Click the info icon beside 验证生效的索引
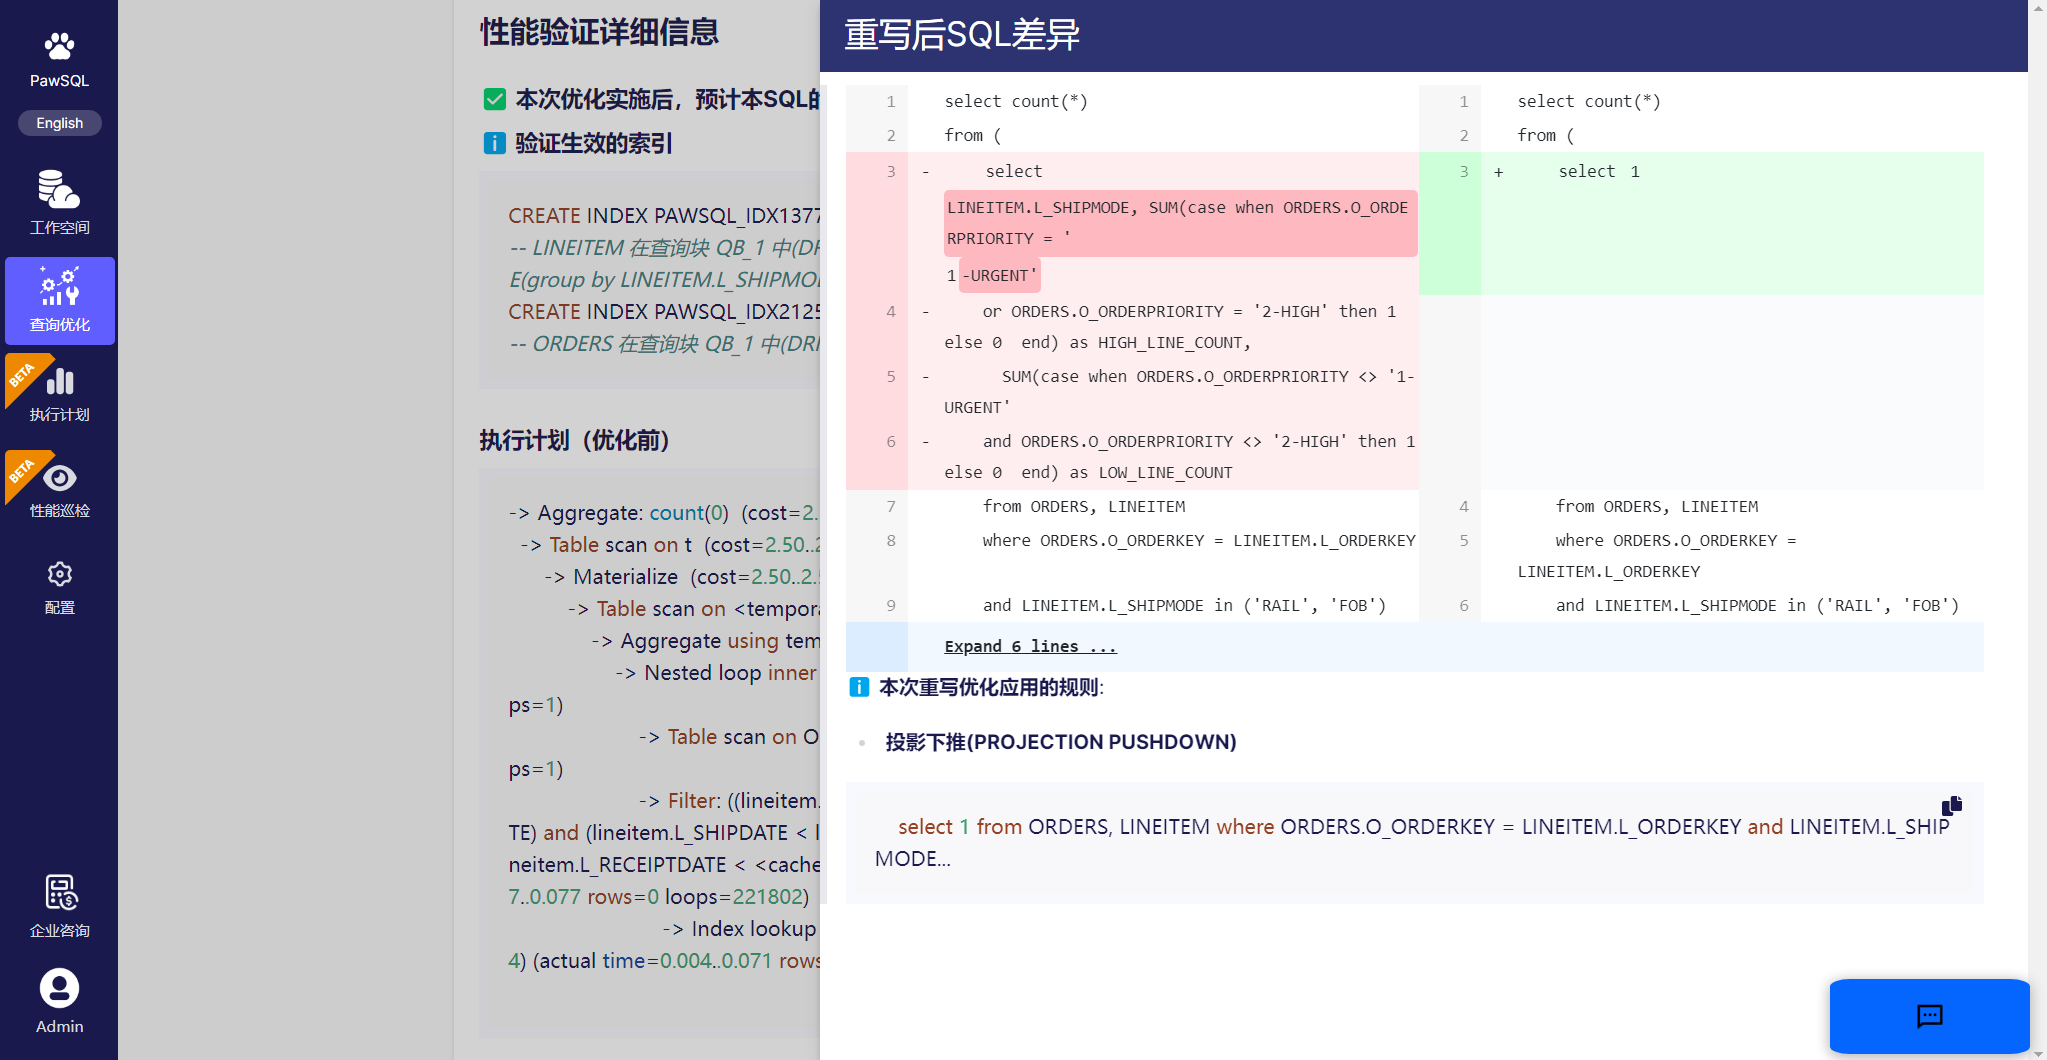Screen dimensions: 2047x1060 pyautogui.click(x=494, y=143)
